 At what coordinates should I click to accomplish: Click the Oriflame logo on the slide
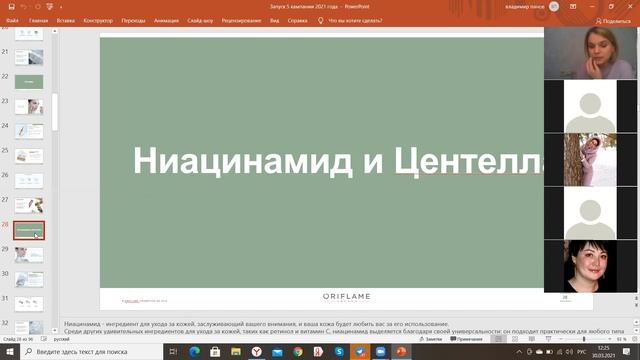(347, 297)
